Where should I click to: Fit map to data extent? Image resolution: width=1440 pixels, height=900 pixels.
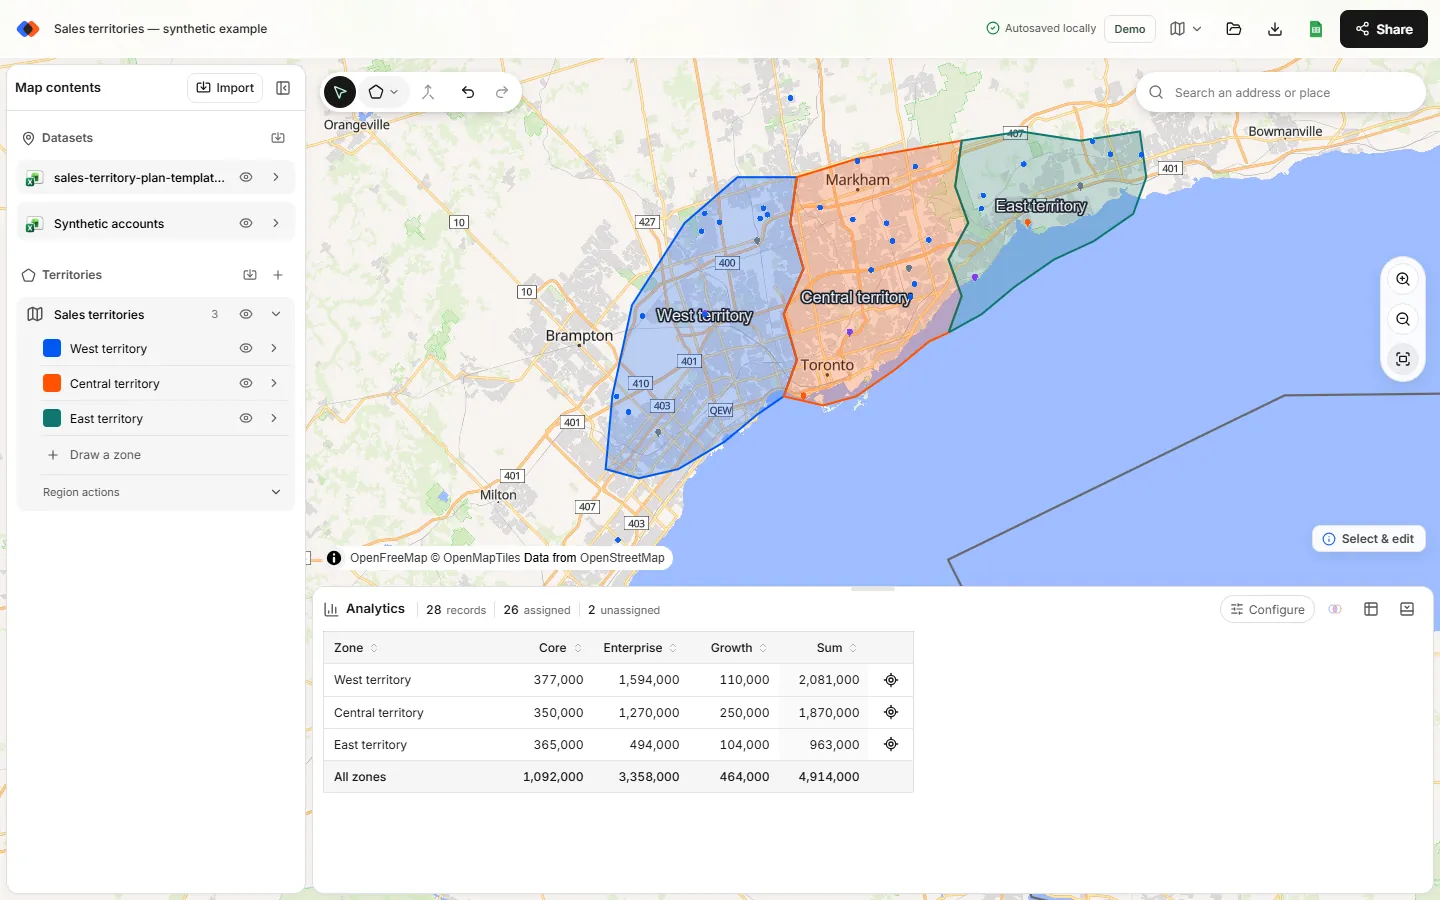click(x=1403, y=359)
